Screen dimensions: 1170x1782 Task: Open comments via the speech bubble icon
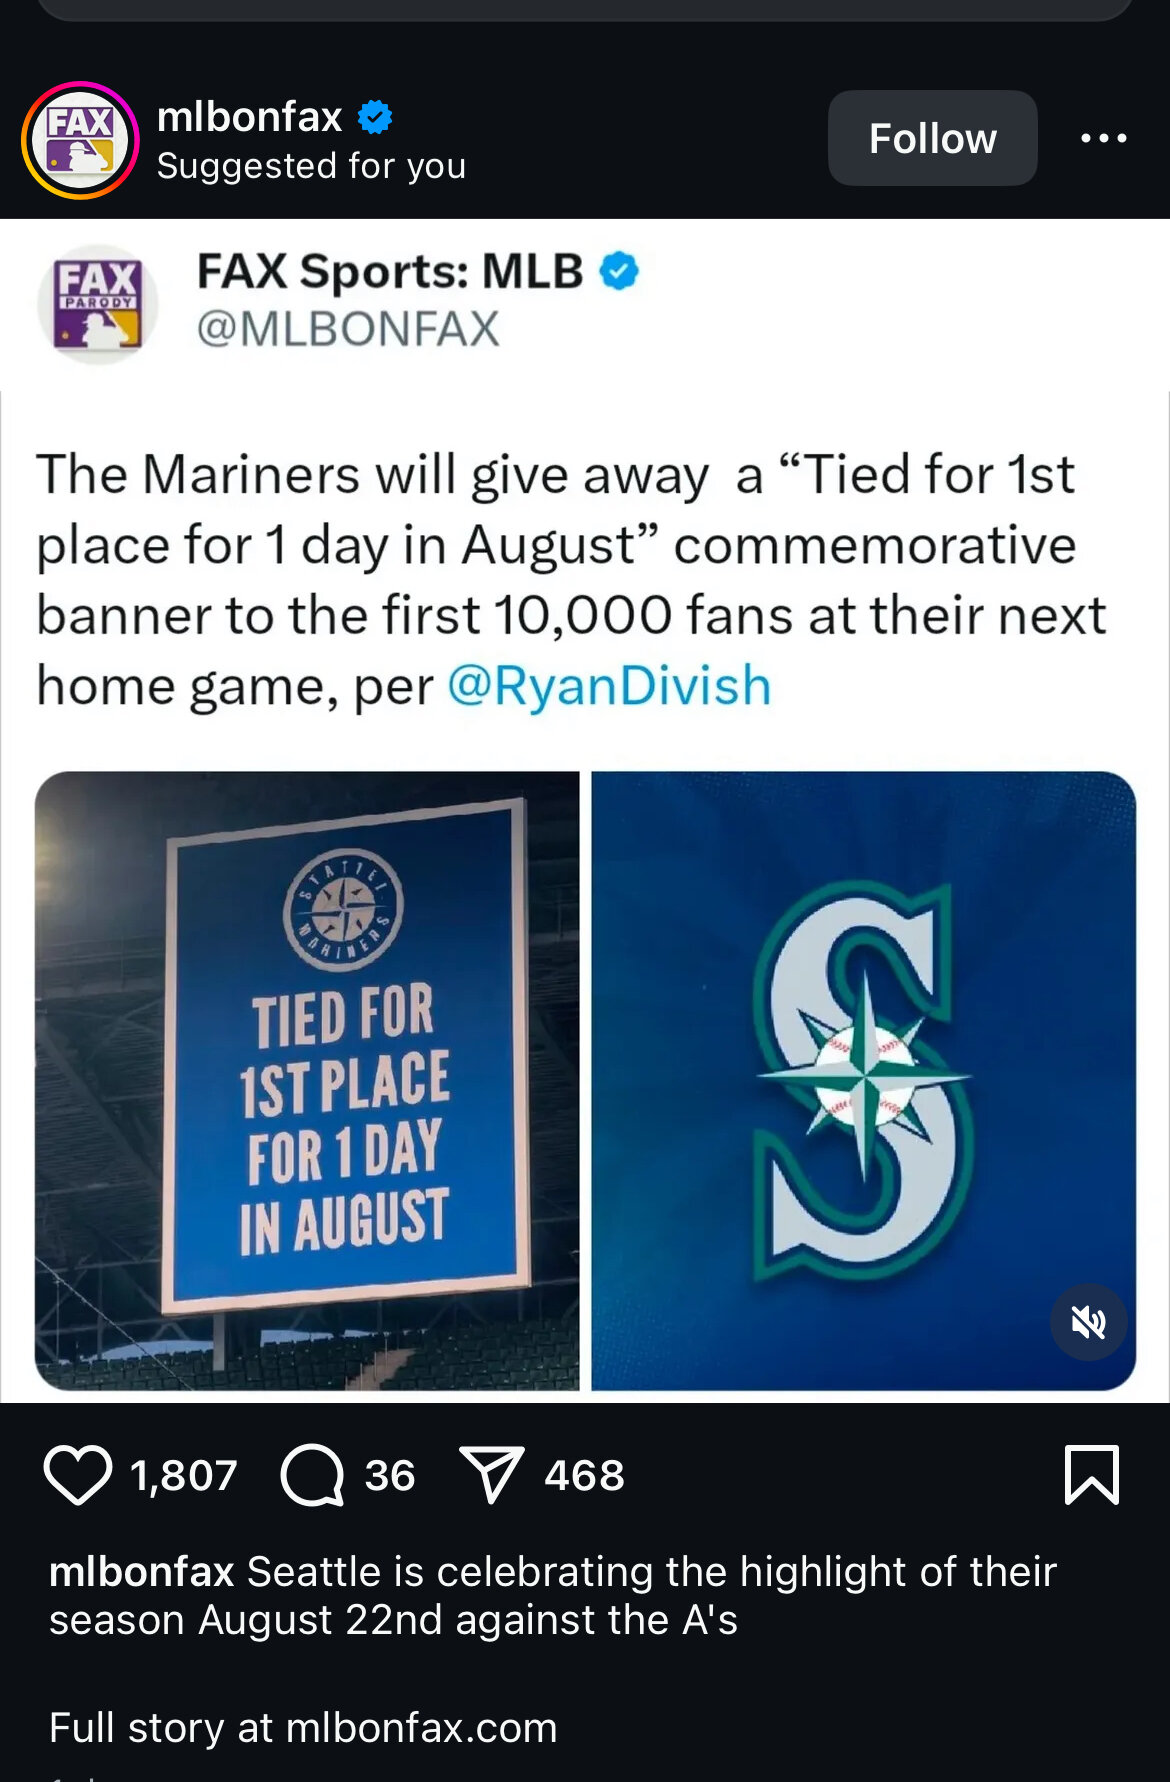[312, 1475]
